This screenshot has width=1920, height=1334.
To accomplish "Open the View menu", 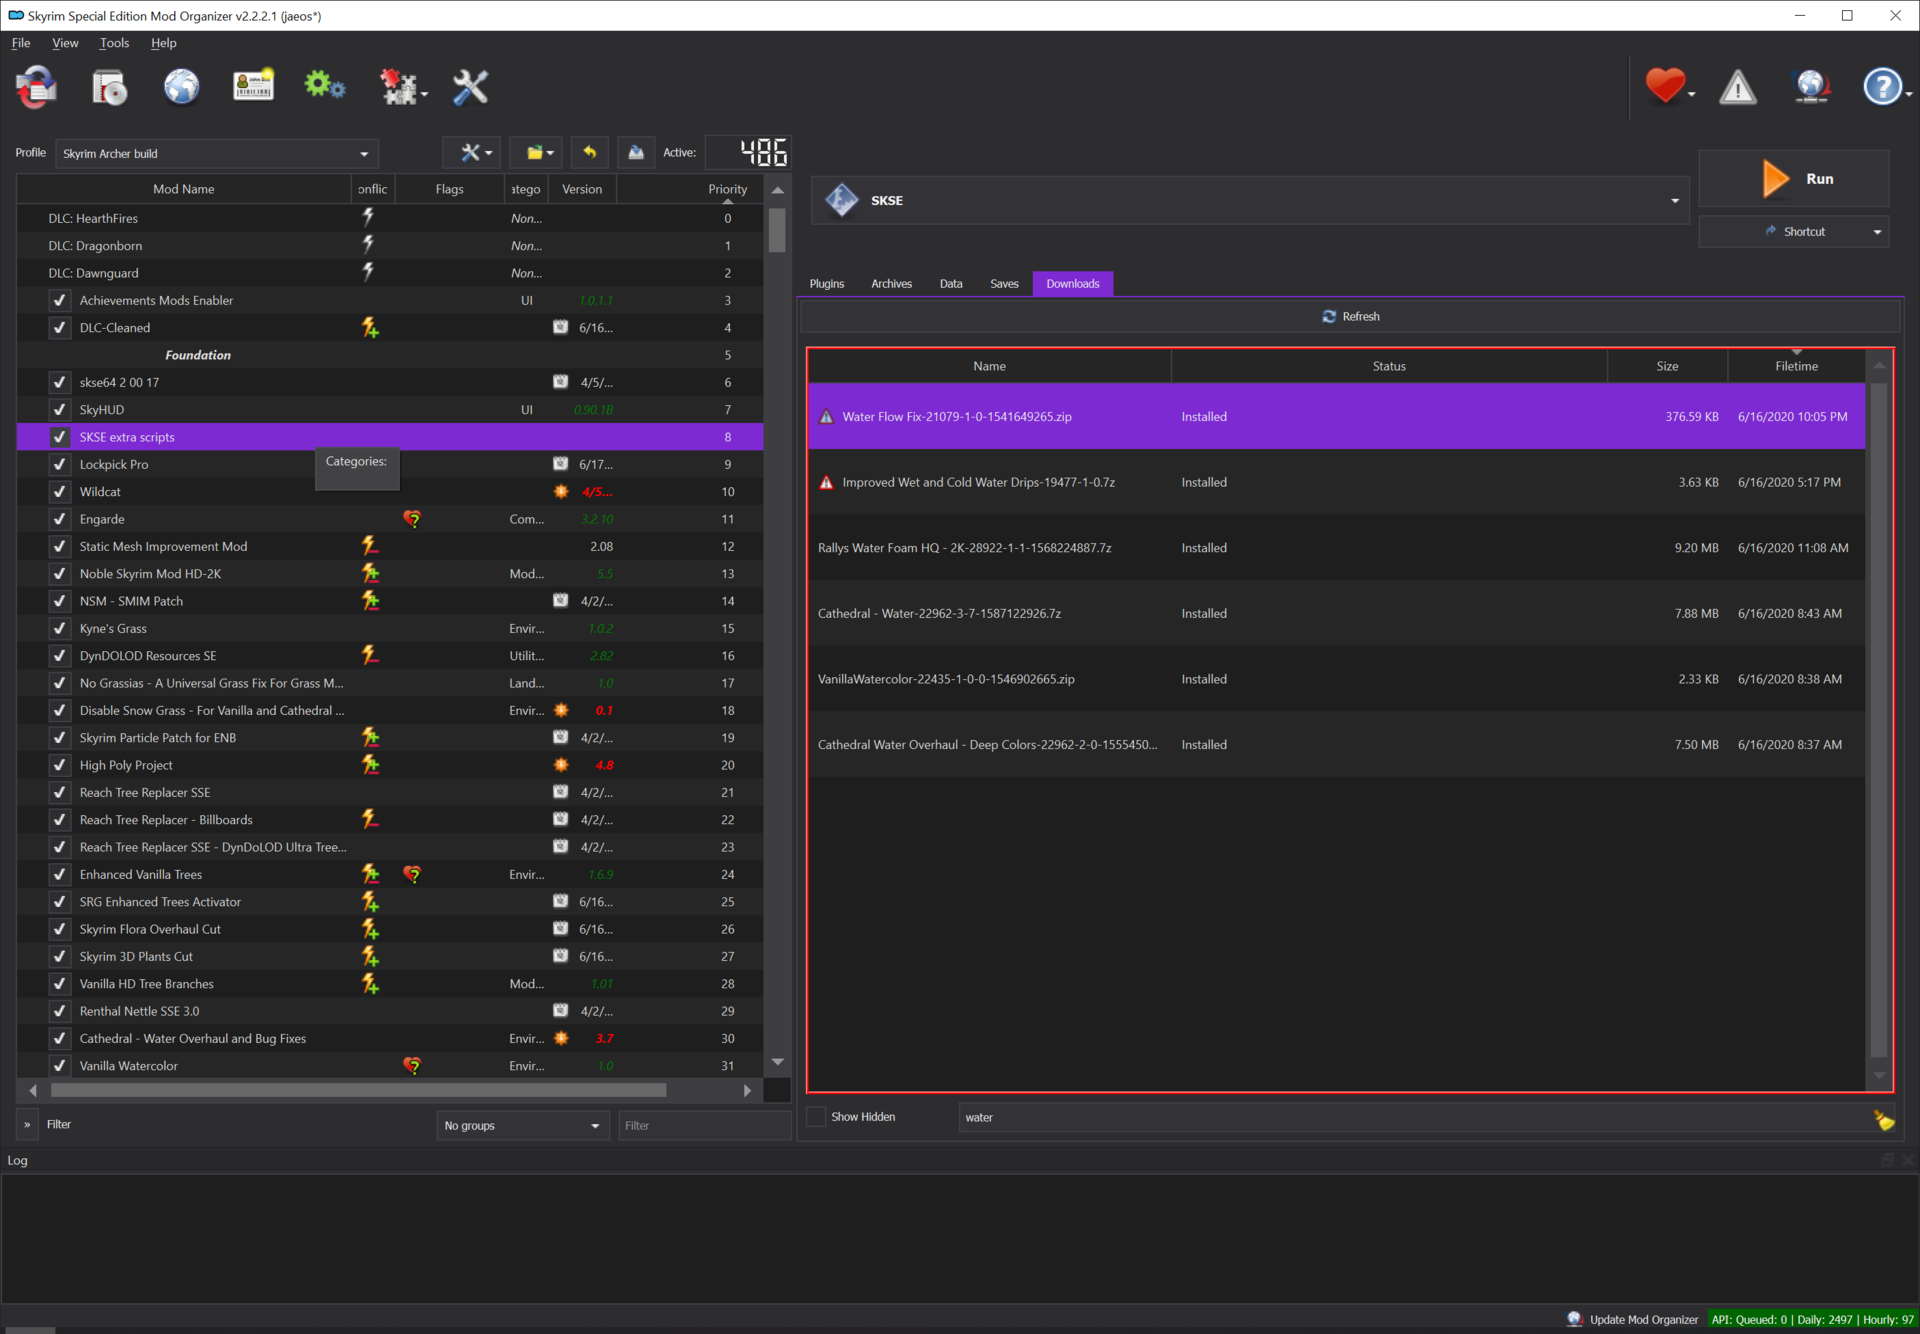I will 65,43.
